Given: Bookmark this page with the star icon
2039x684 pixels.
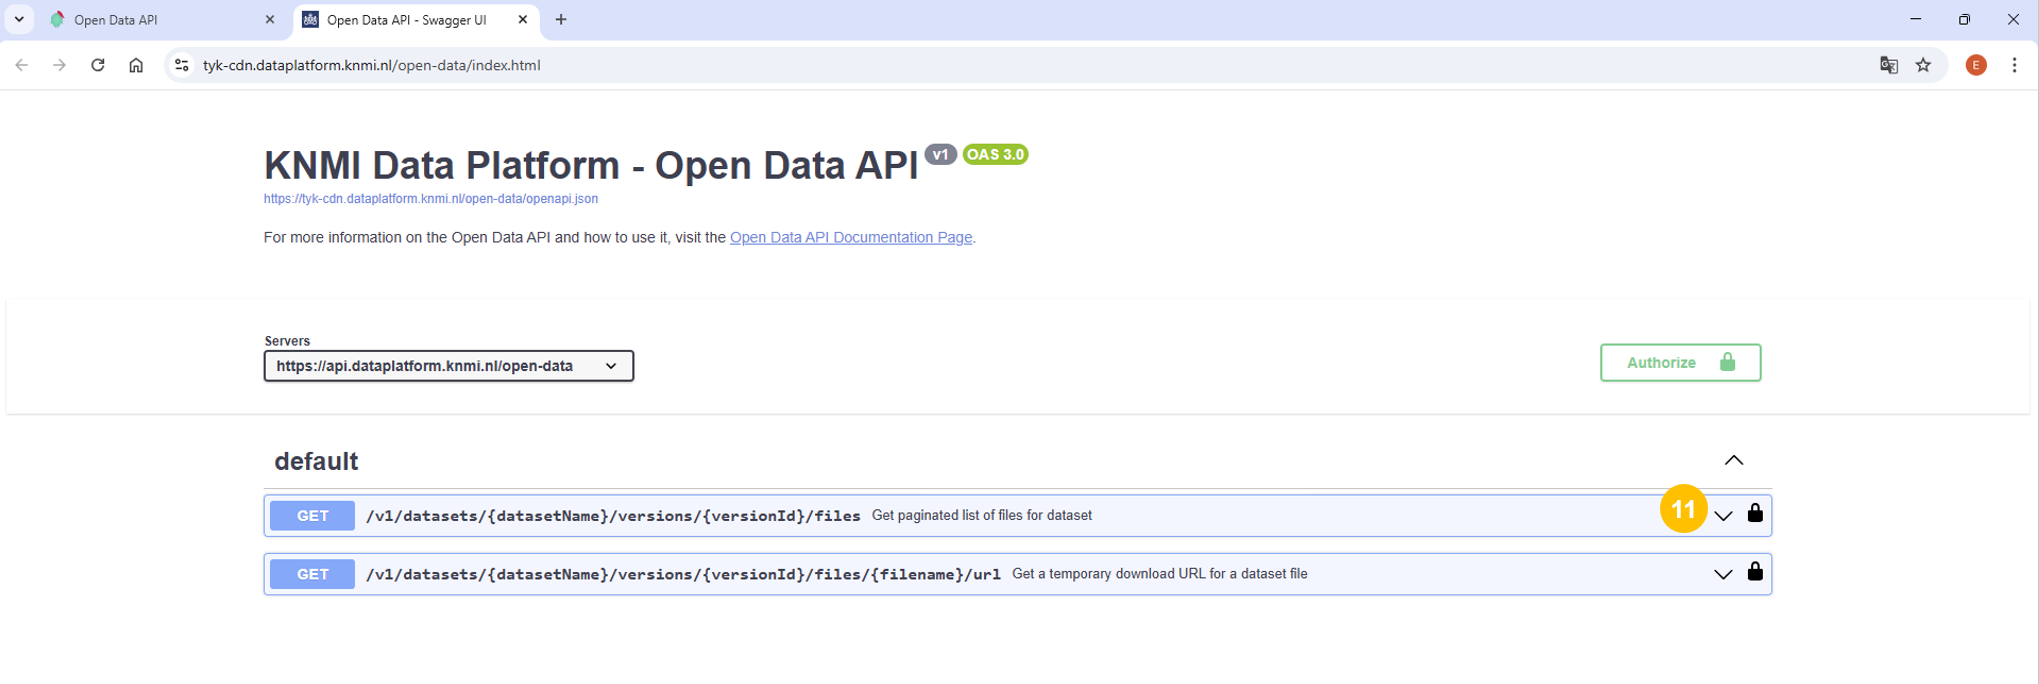Looking at the screenshot, I should [x=1923, y=65].
